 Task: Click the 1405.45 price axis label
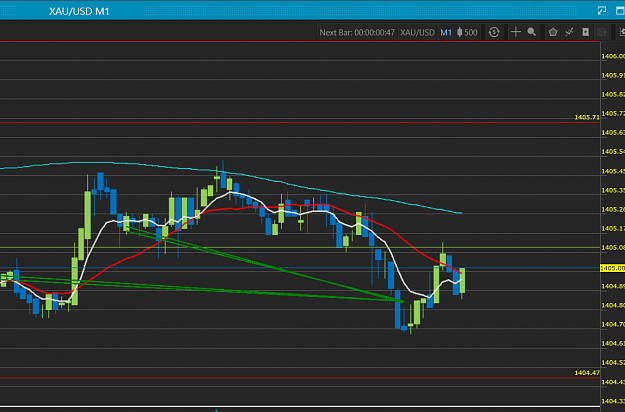(613, 171)
